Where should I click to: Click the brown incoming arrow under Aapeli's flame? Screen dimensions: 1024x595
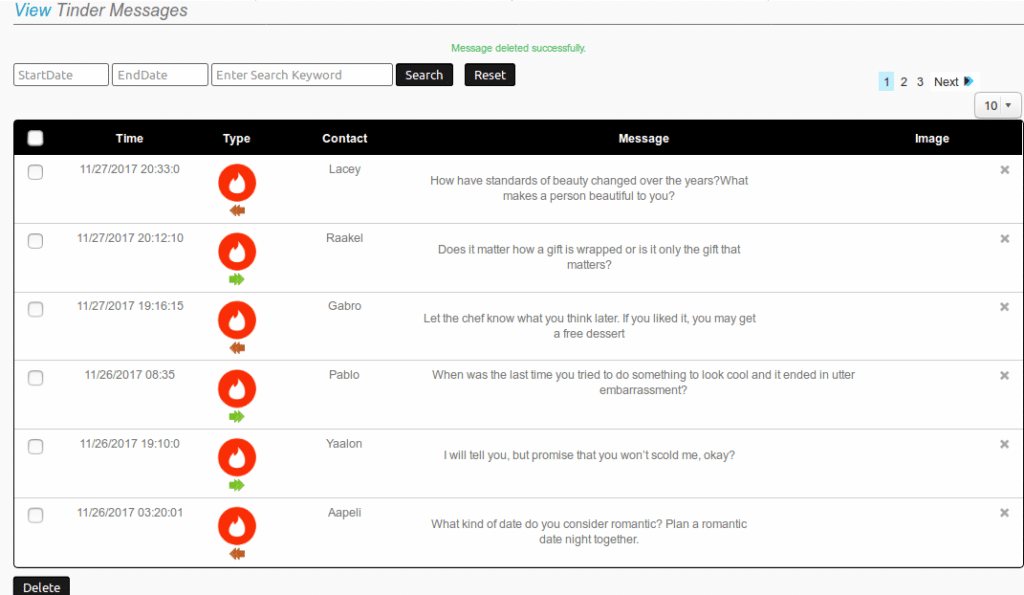pyautogui.click(x=237, y=554)
